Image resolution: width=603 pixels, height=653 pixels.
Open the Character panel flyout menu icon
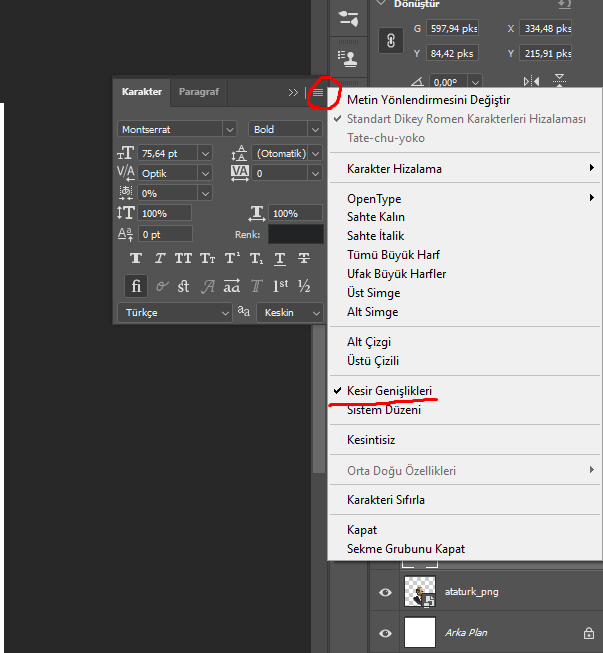318,92
